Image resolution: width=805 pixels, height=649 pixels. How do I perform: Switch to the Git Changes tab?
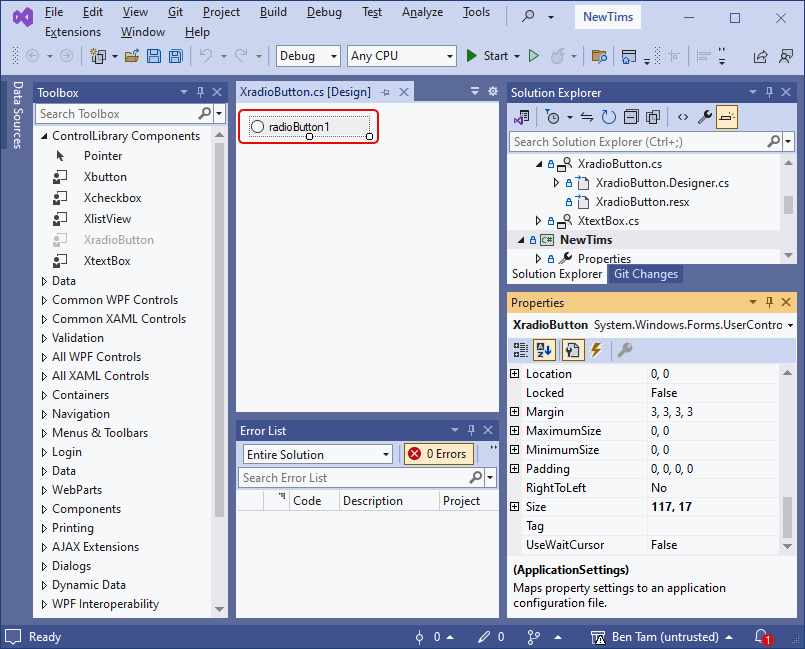644,273
